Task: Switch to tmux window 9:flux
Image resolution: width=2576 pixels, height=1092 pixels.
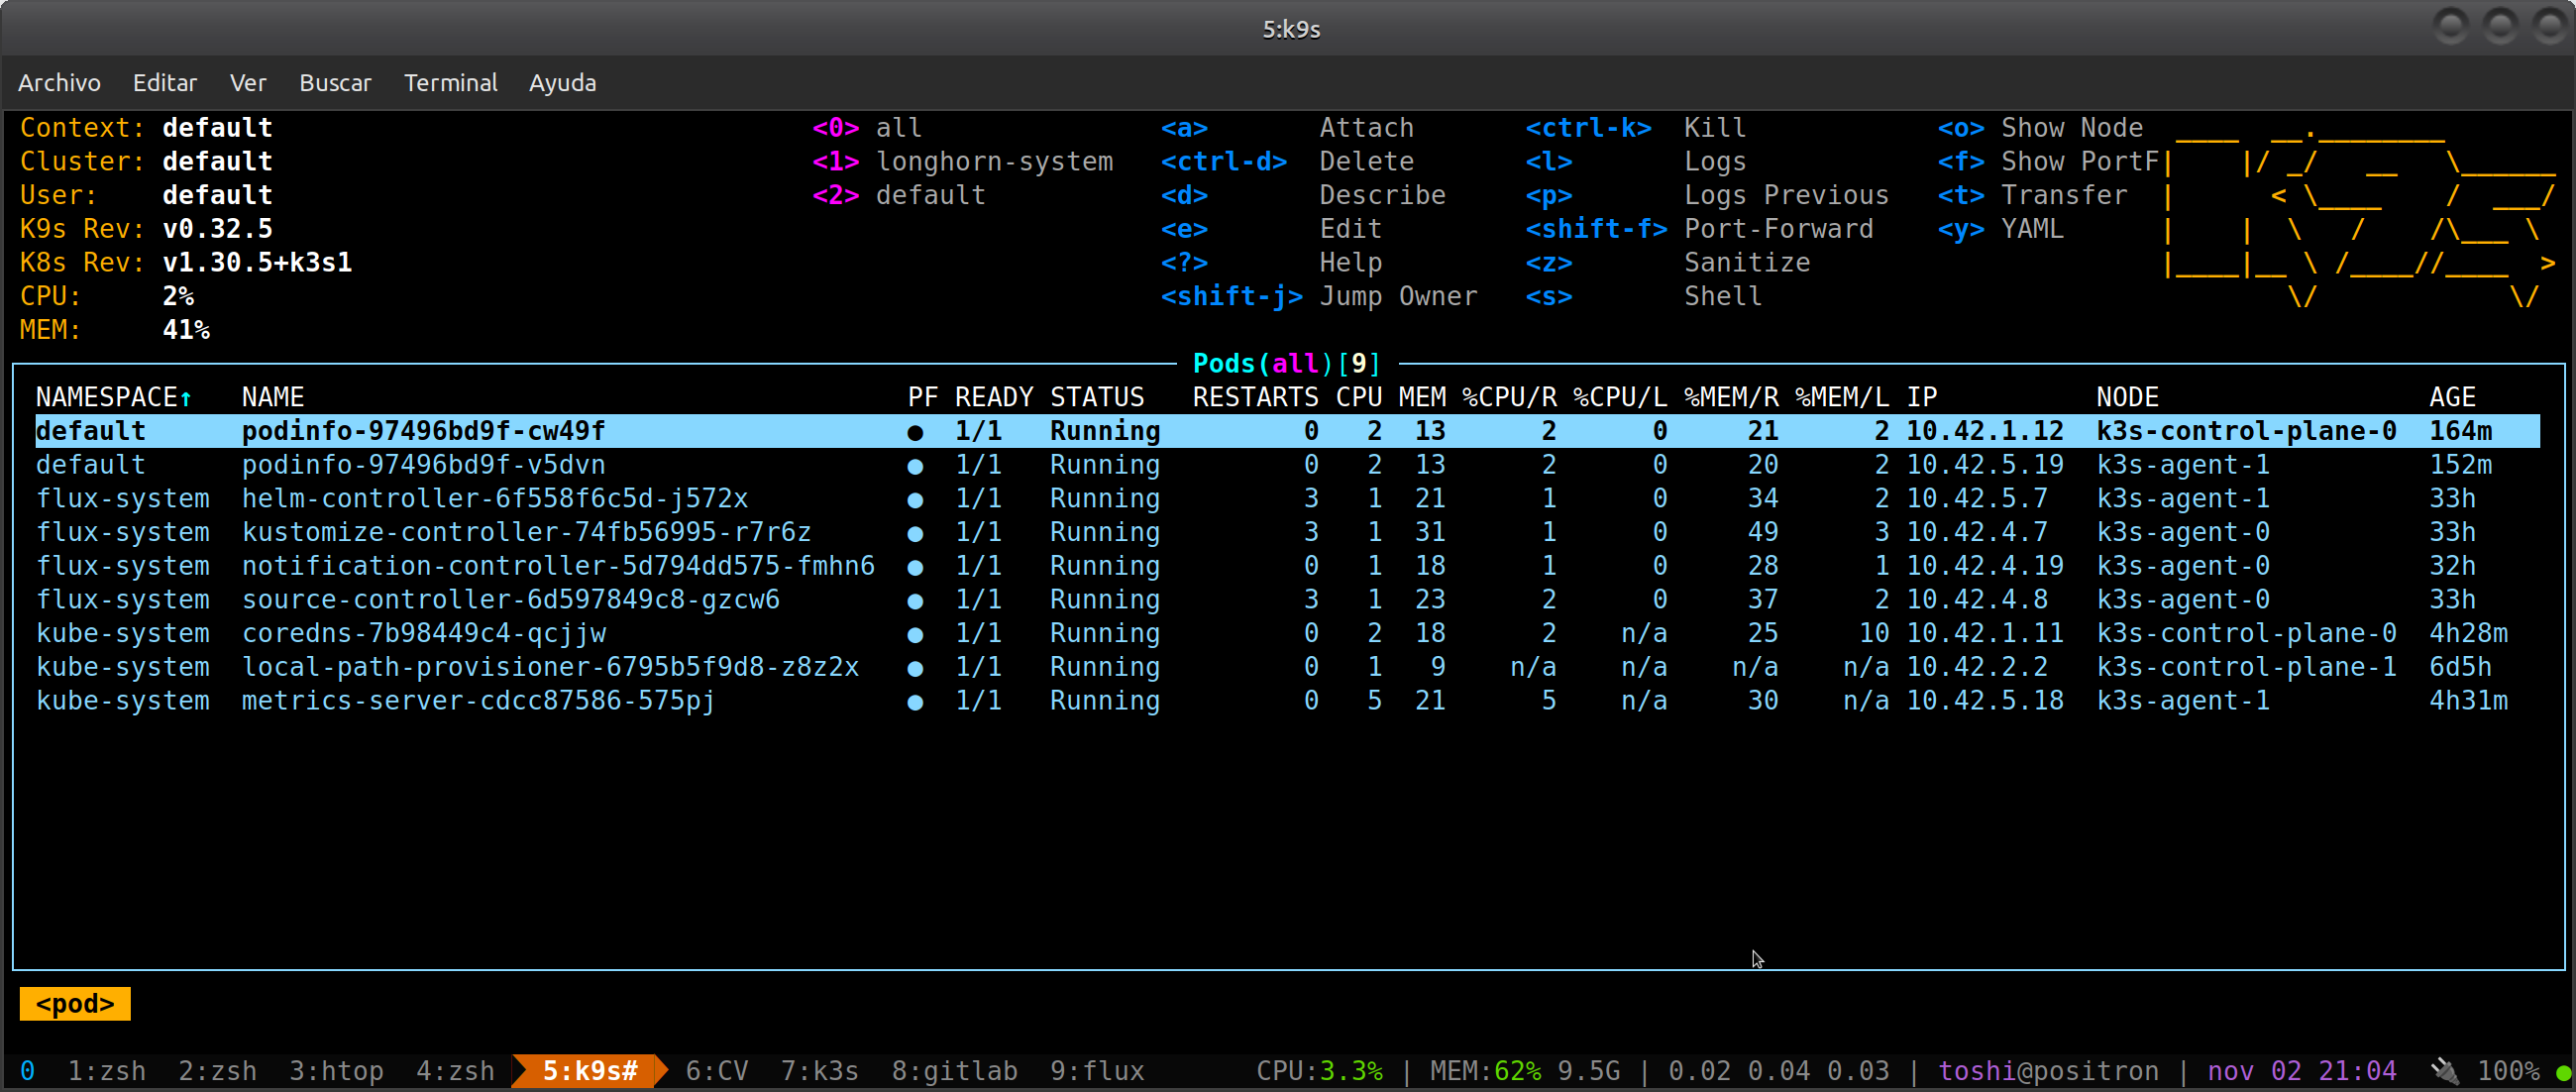Action: click(x=1097, y=1071)
